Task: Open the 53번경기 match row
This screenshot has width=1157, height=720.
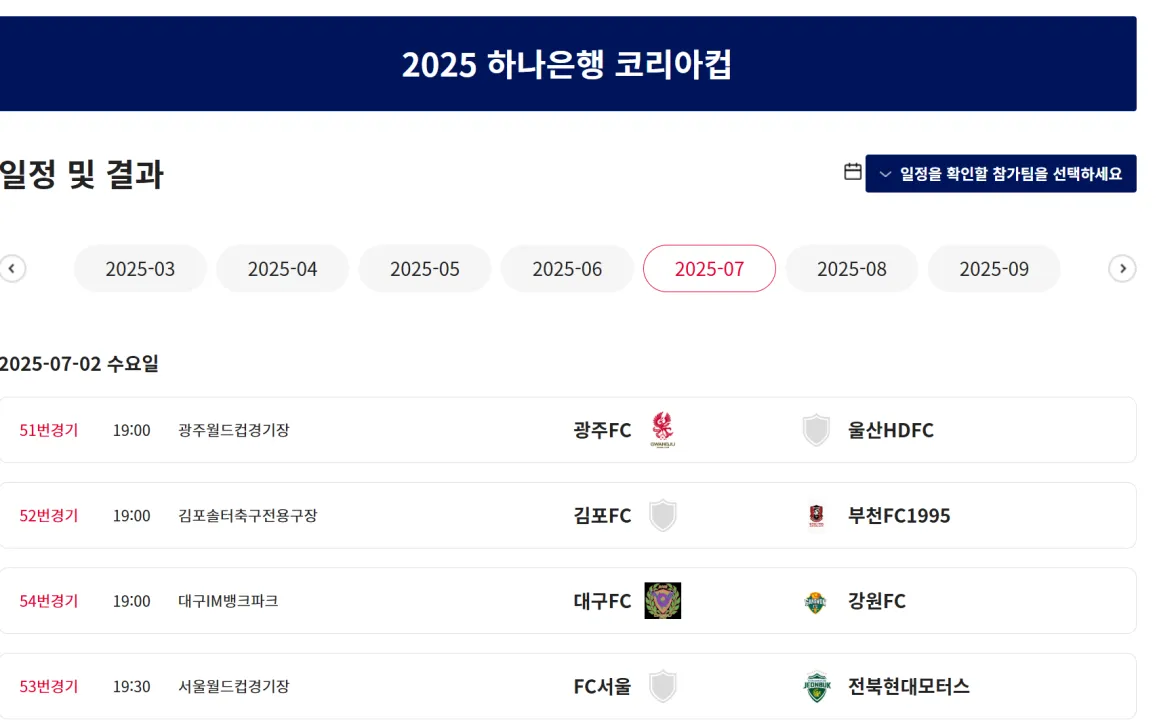Action: [567, 686]
